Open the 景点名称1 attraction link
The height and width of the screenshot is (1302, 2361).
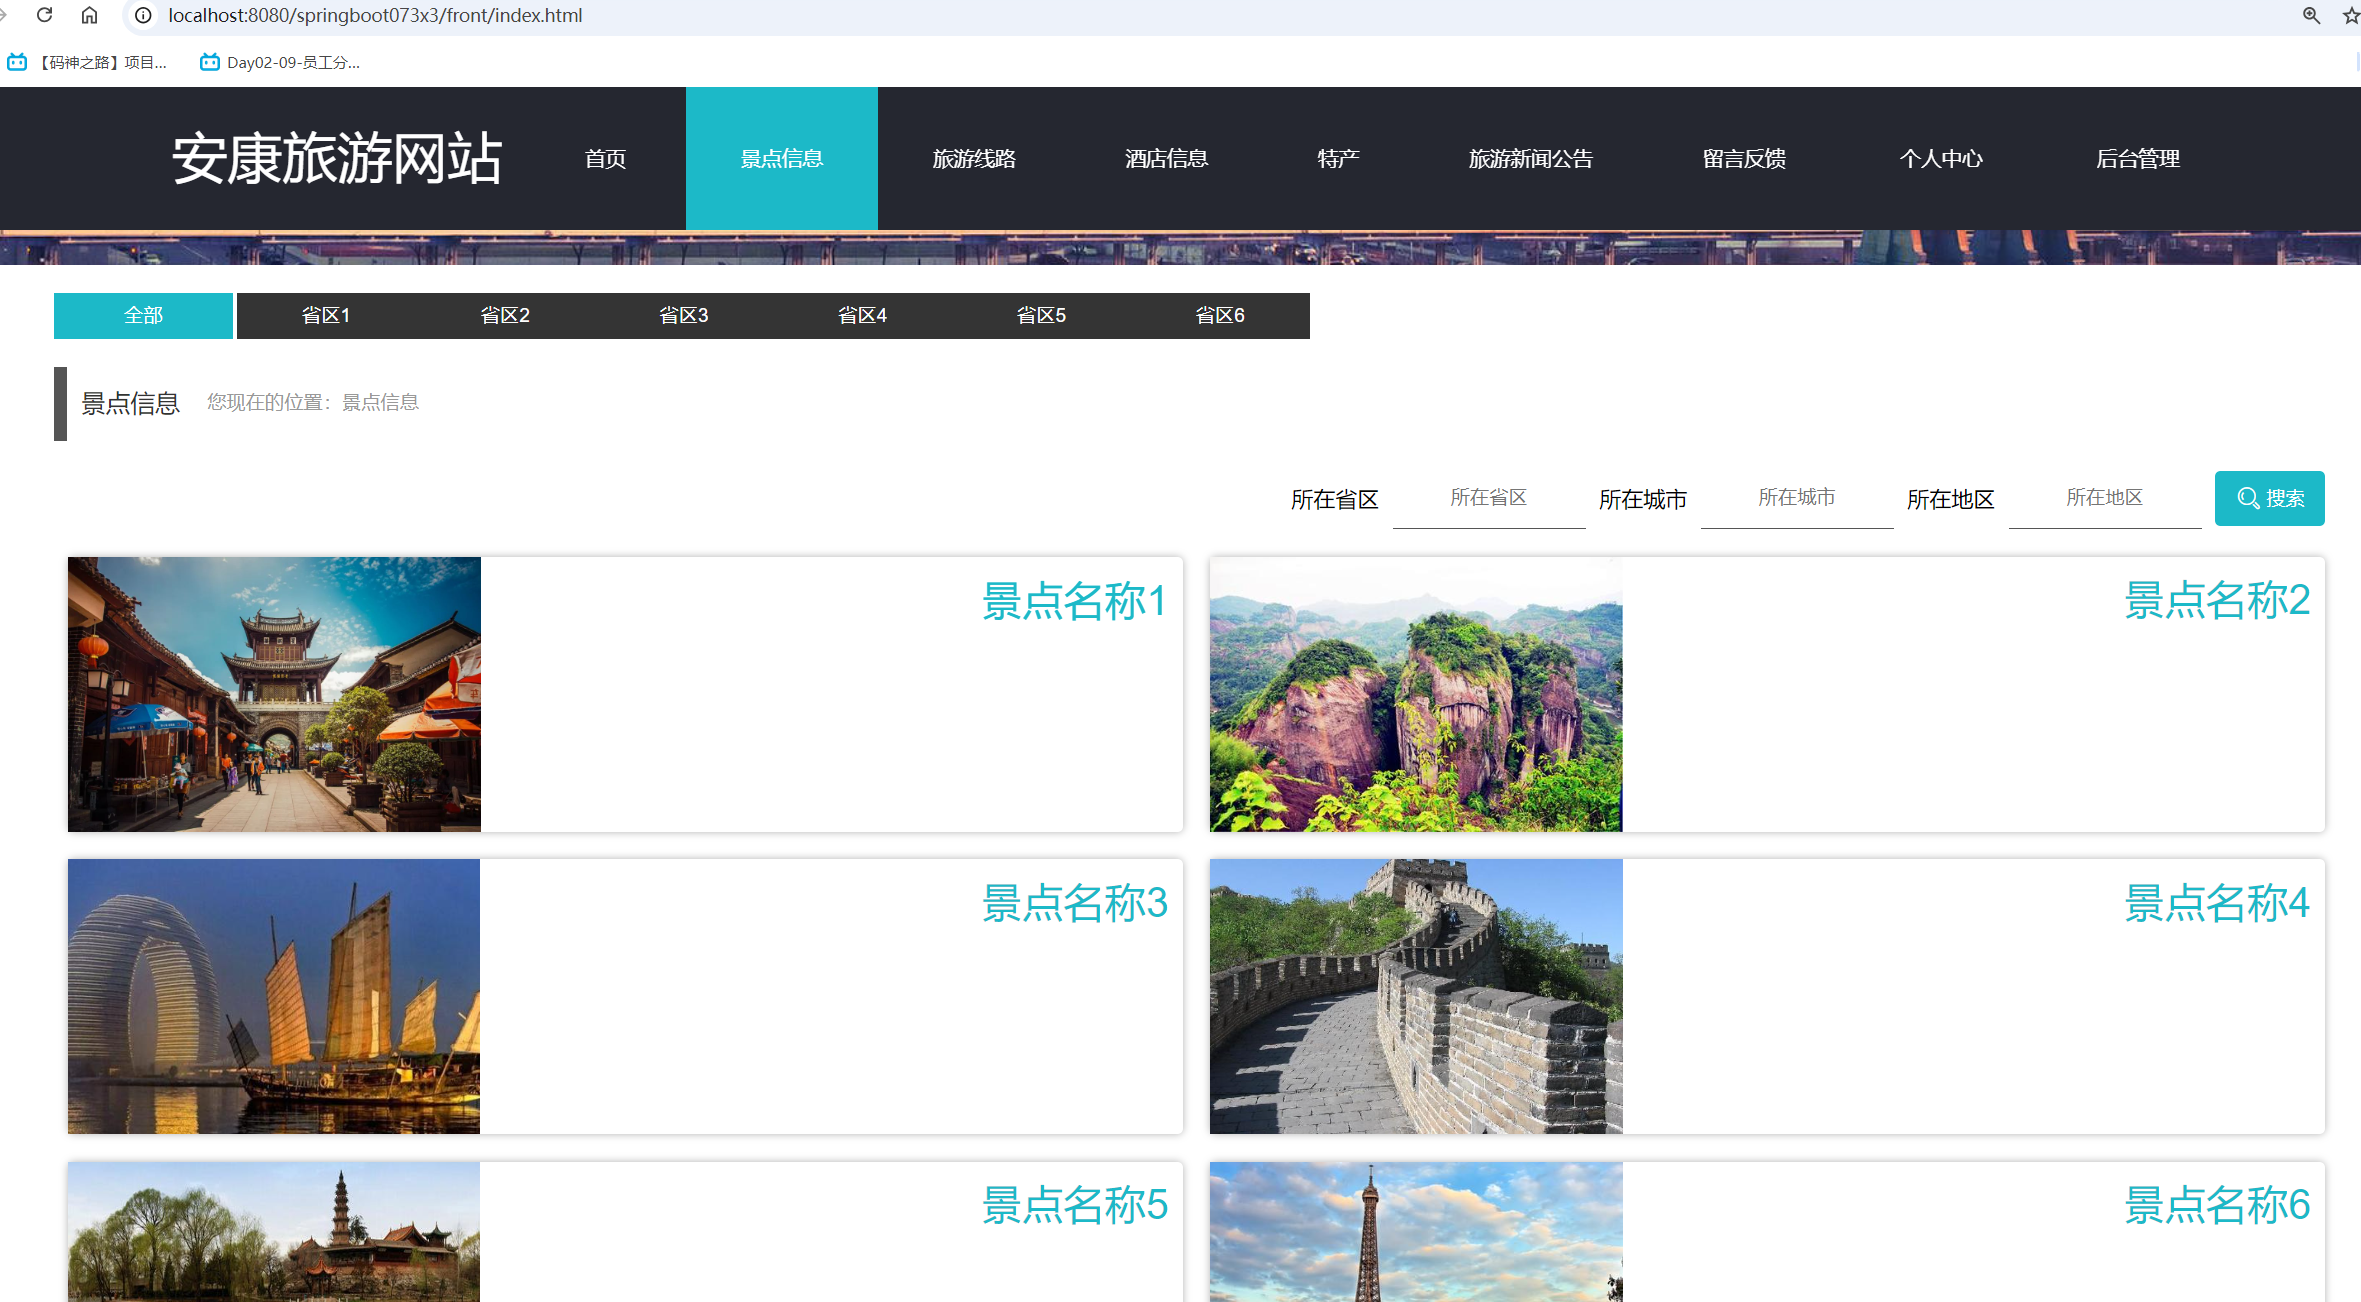click(x=1075, y=601)
